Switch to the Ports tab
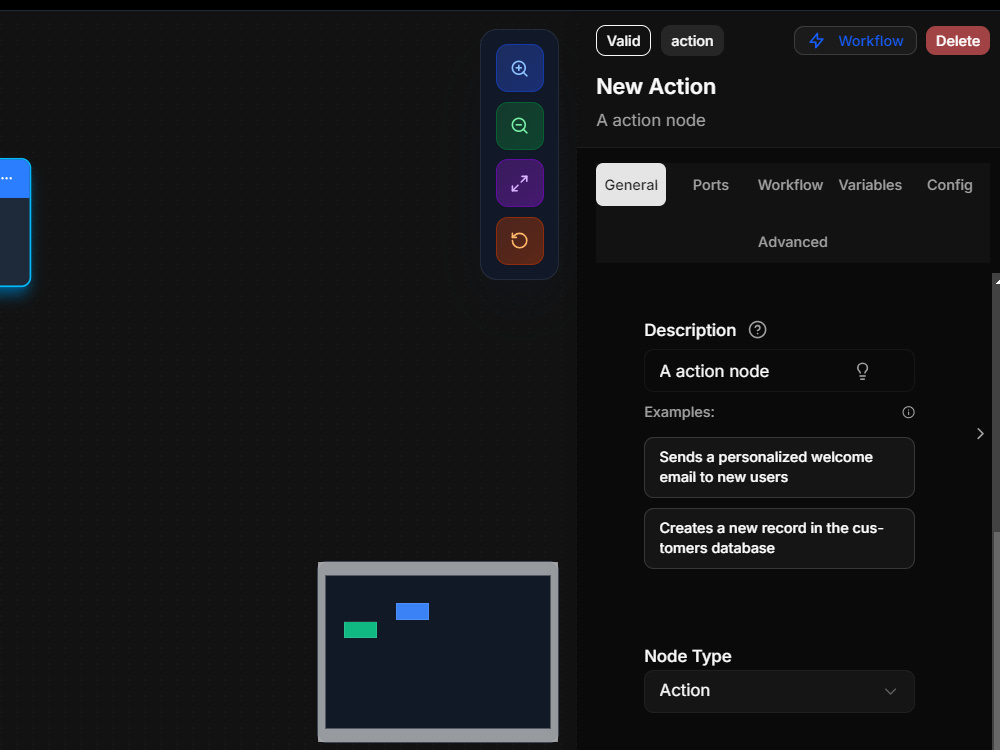1000x750 pixels. (x=710, y=185)
